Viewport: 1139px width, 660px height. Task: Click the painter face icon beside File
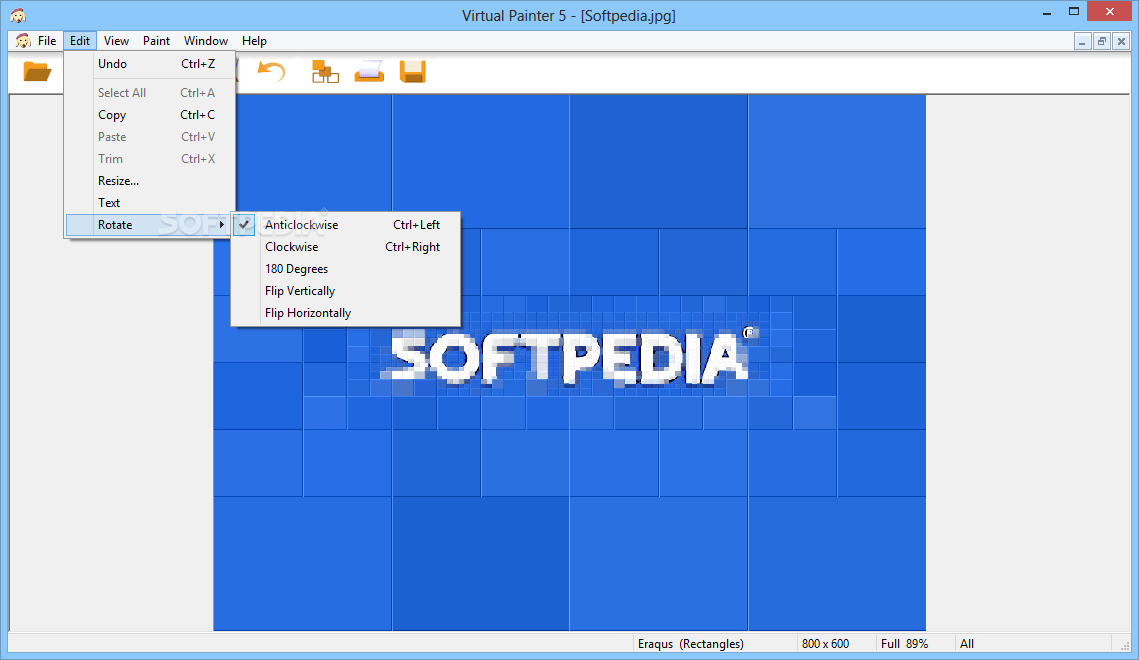[x=22, y=41]
